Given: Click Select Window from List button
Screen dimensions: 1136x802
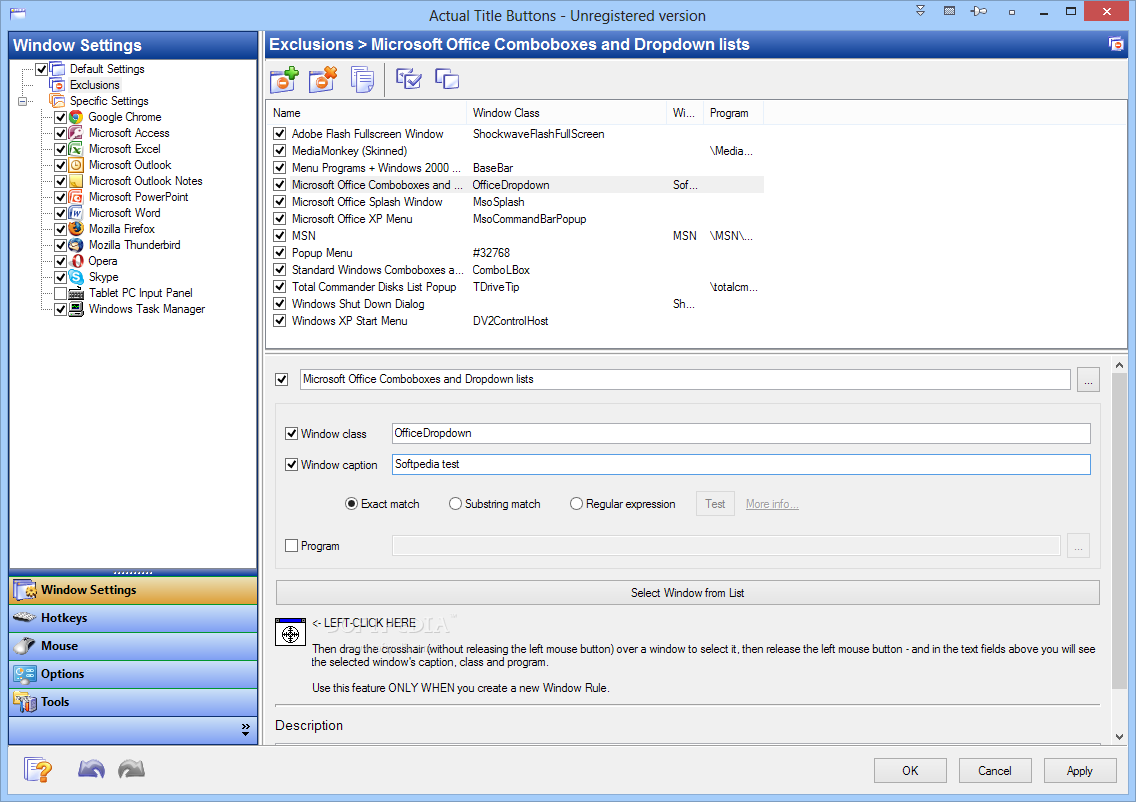Looking at the screenshot, I should point(688,593).
